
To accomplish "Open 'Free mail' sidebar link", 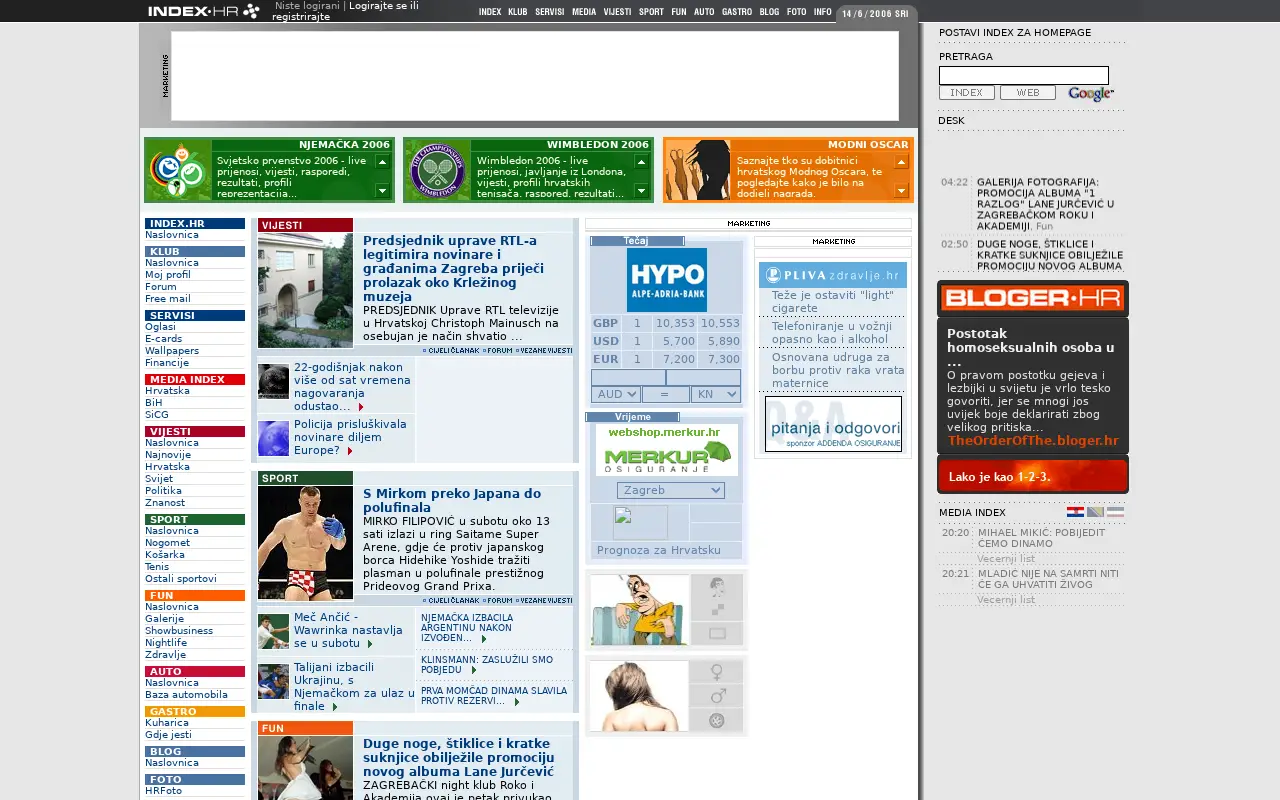I will [x=167, y=299].
